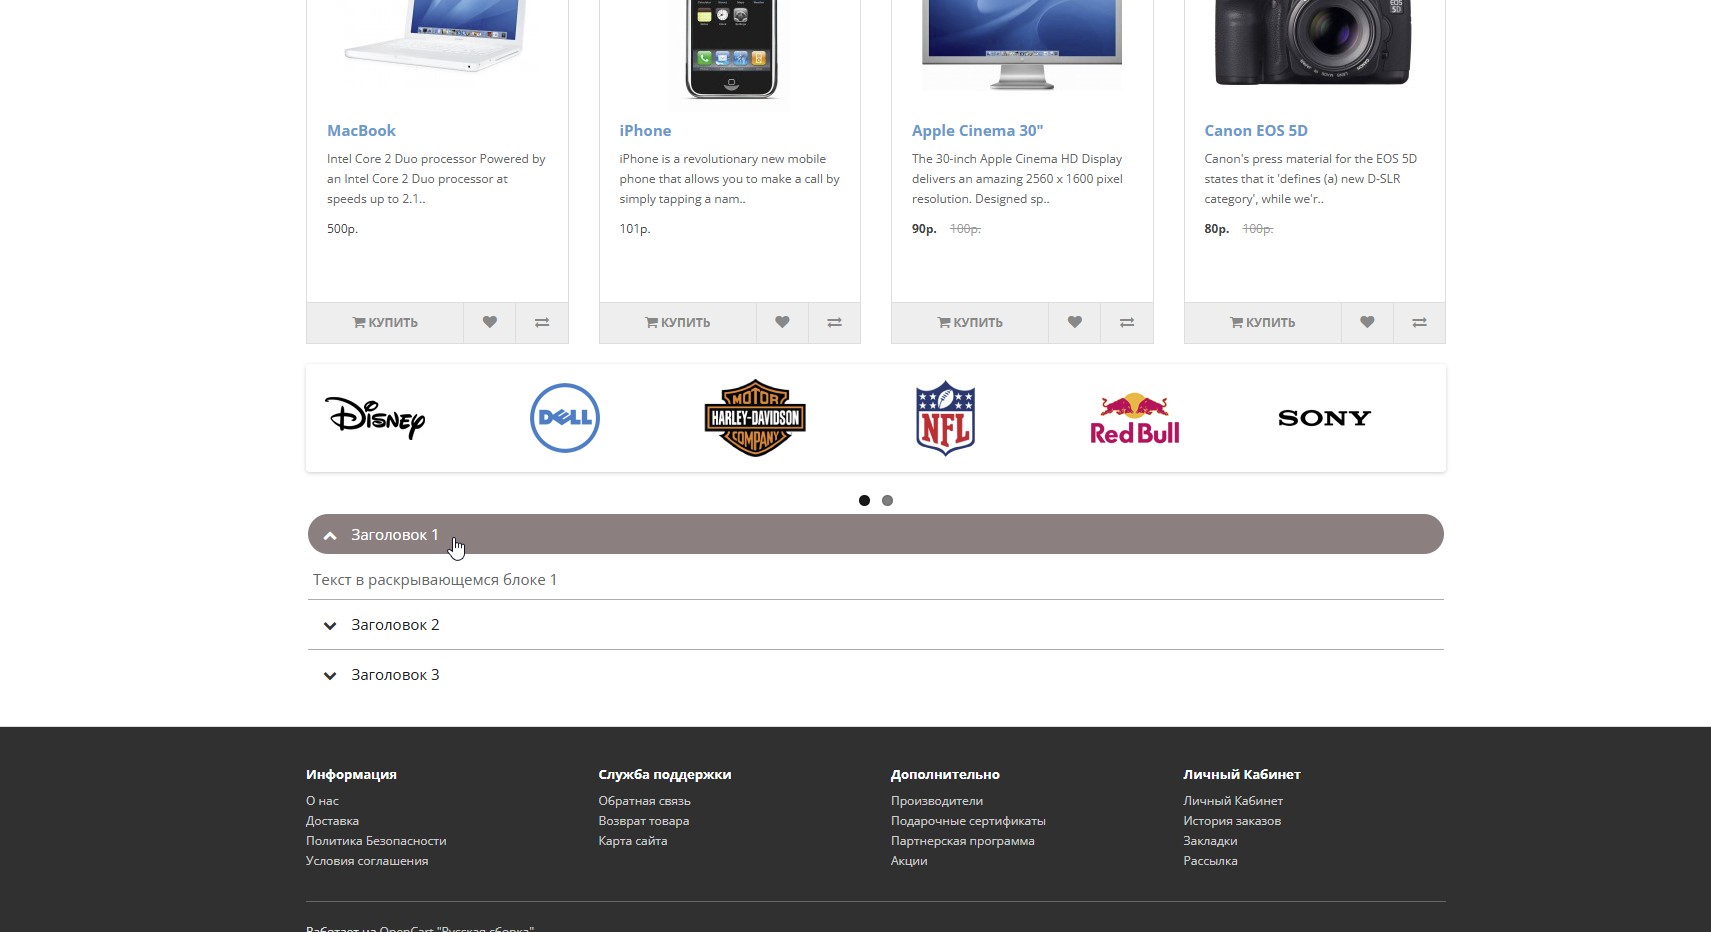Add MacBook to wishlist with heart icon

point(489,322)
